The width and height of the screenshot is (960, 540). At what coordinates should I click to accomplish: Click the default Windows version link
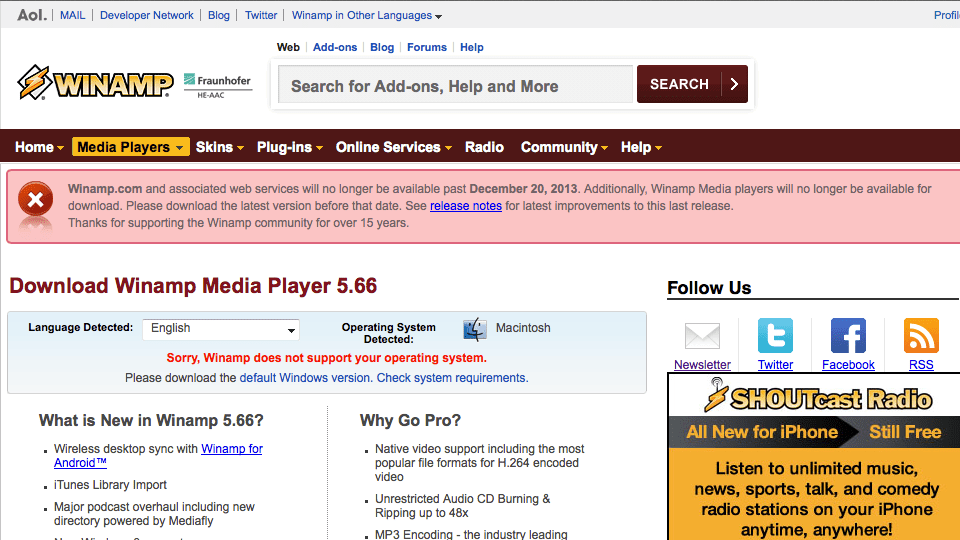coord(306,378)
